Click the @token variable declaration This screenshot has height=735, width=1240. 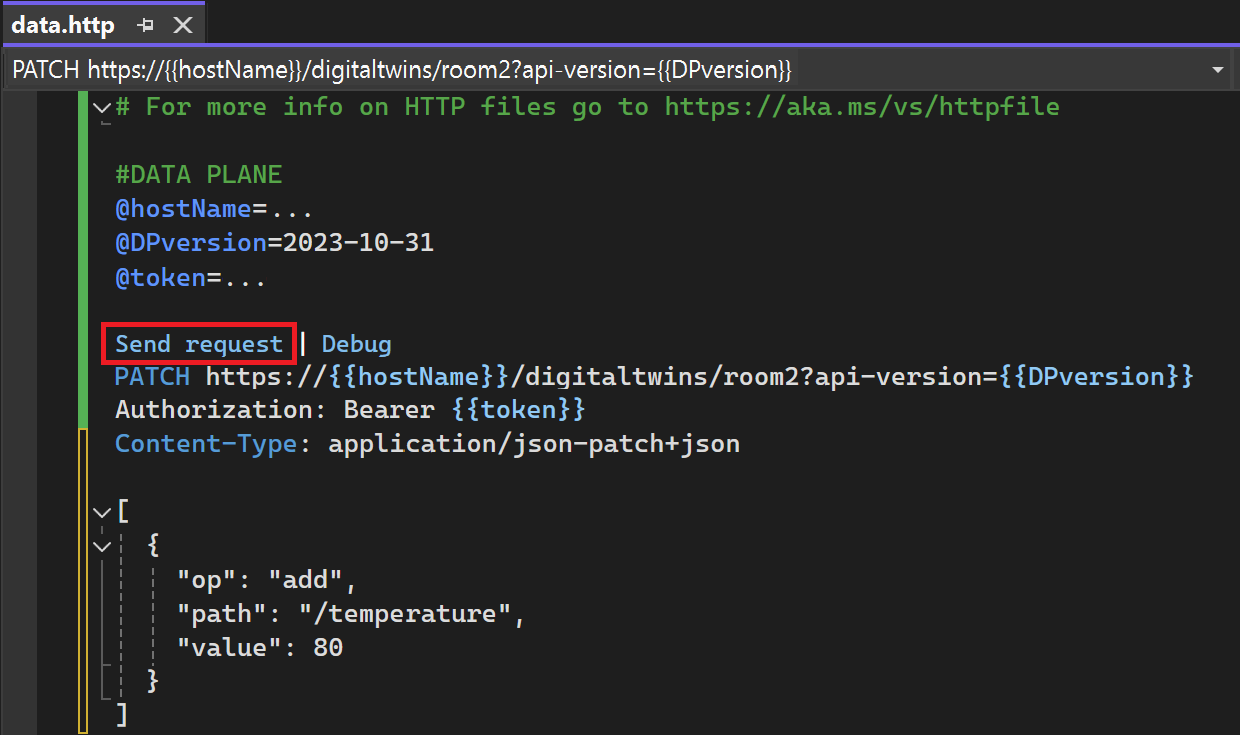(162, 276)
